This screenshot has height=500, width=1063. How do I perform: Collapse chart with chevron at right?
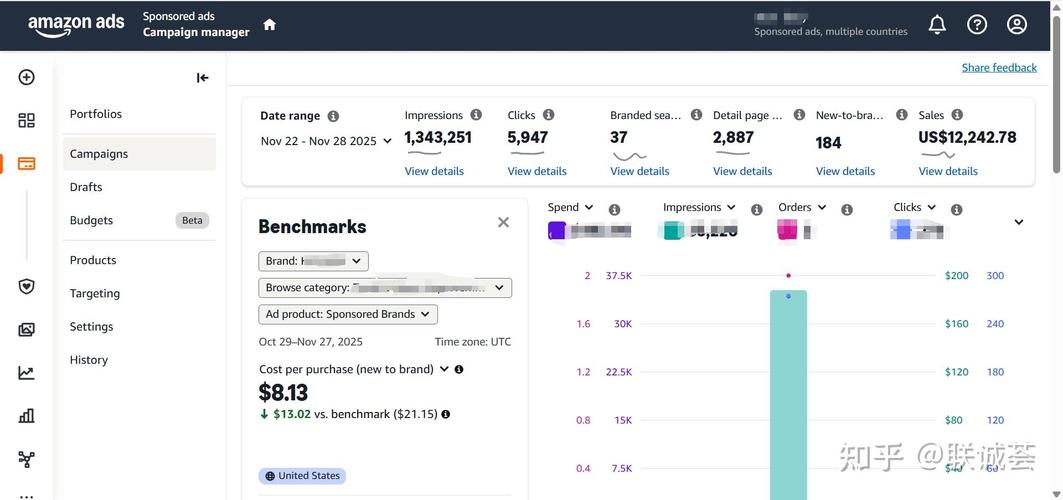[1018, 222]
